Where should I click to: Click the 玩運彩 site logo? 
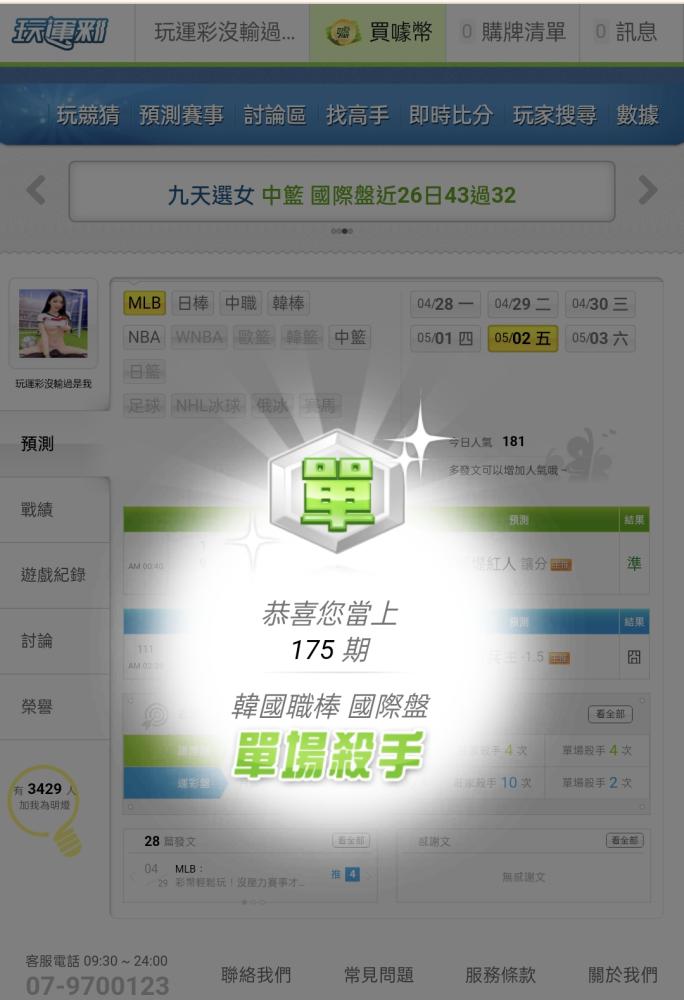click(60, 33)
